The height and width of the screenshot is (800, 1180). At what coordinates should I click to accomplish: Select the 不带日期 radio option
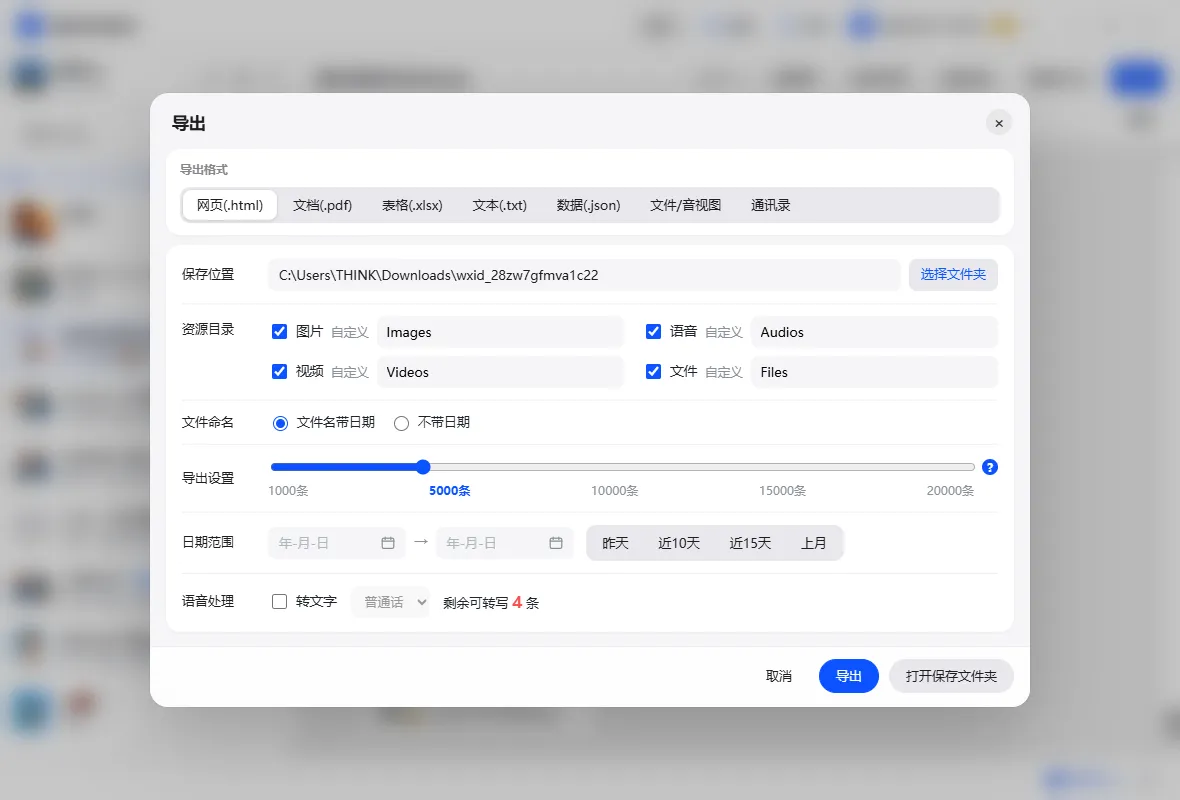tap(401, 423)
